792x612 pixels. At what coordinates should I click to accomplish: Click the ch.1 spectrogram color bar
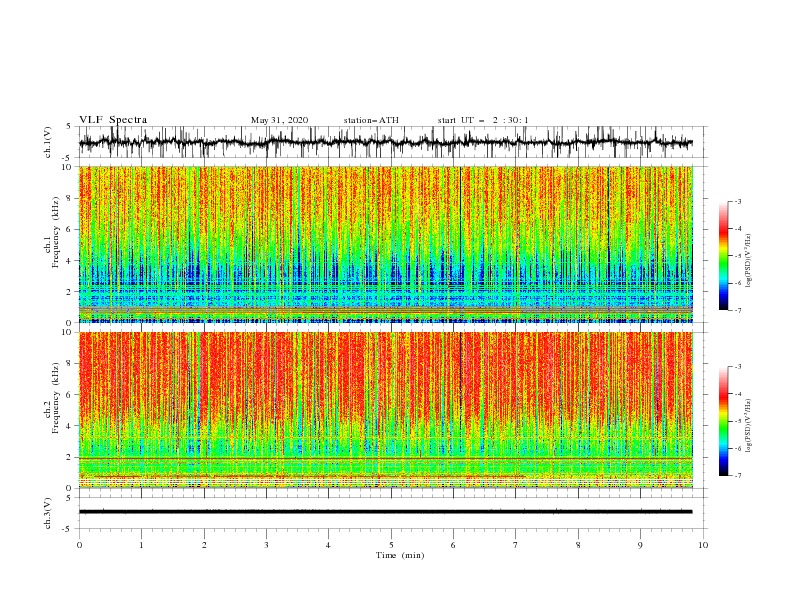pos(723,256)
